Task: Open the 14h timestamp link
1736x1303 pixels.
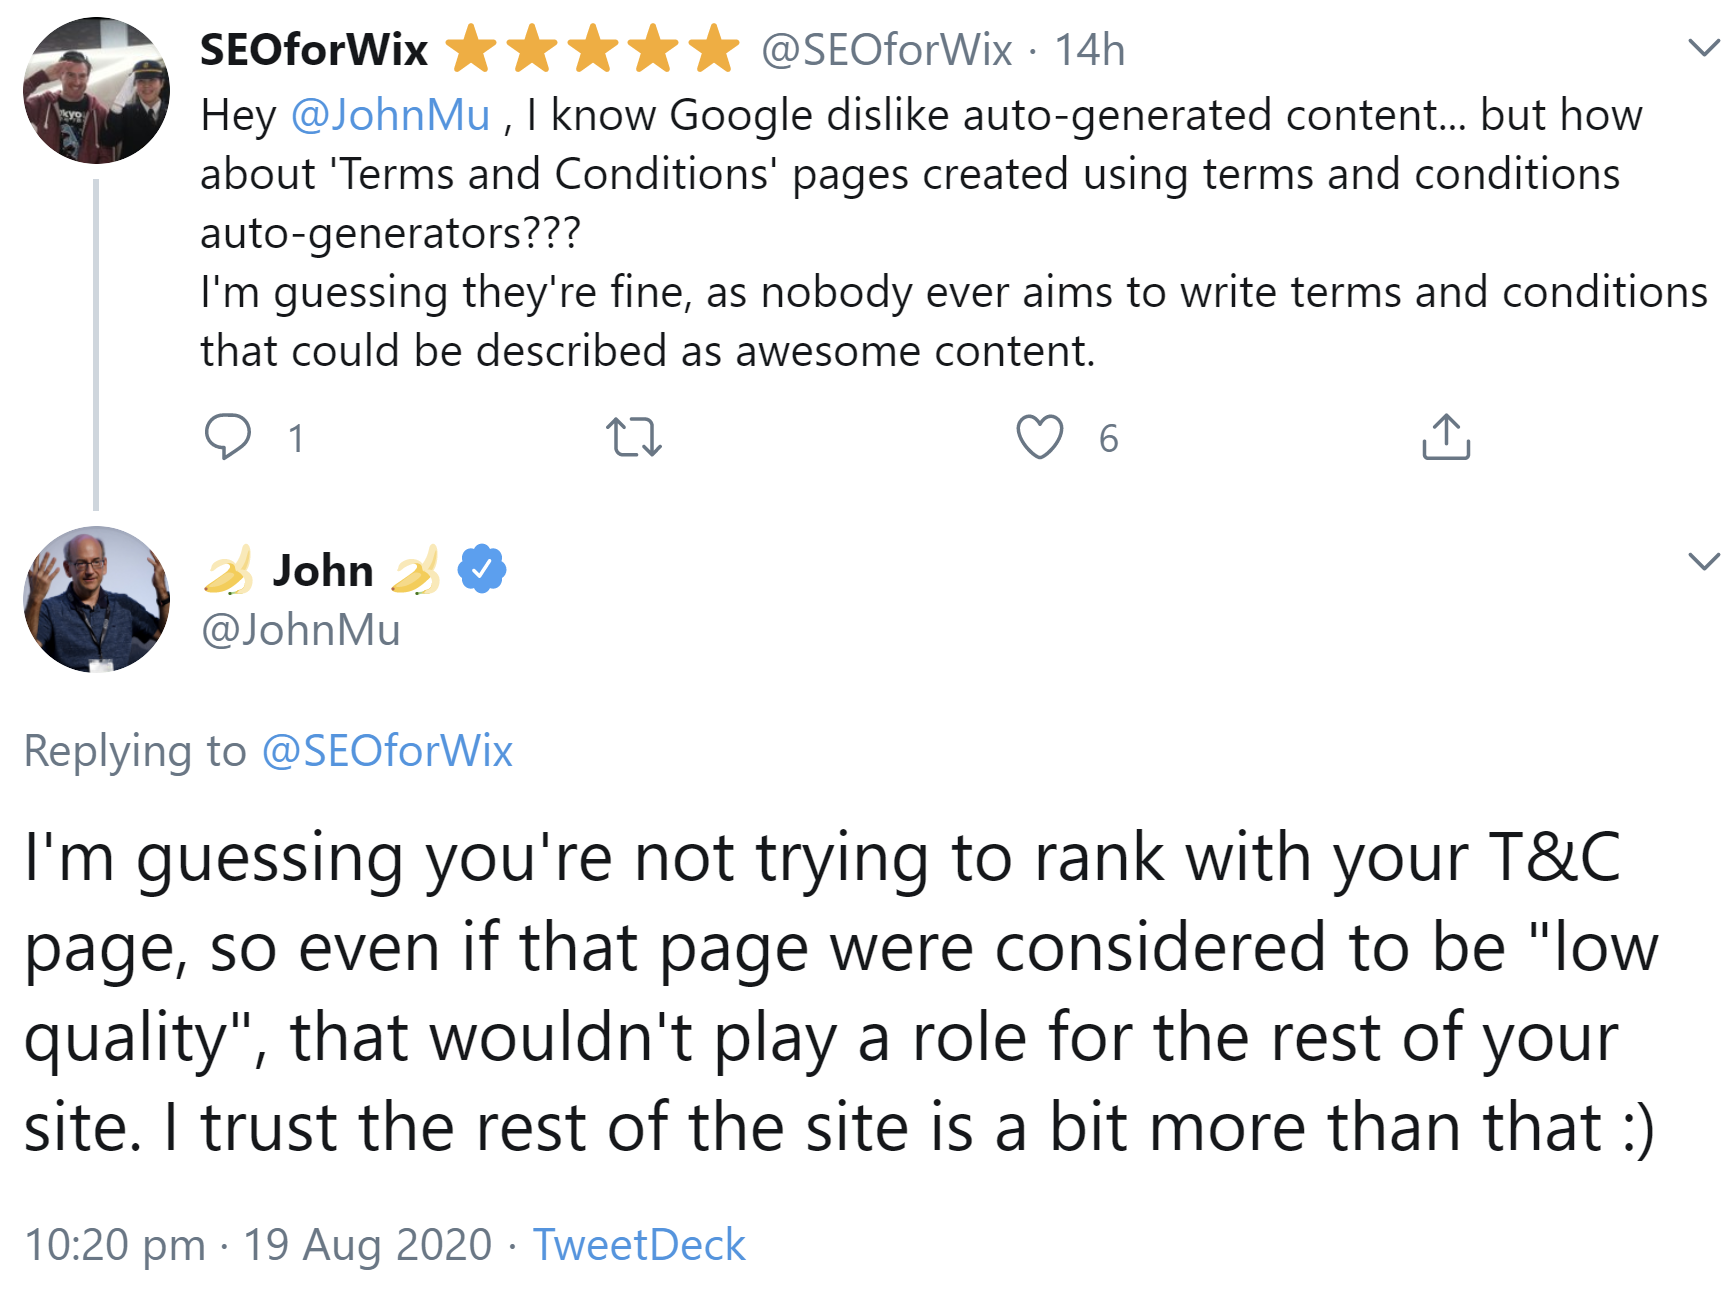Action: [1090, 50]
